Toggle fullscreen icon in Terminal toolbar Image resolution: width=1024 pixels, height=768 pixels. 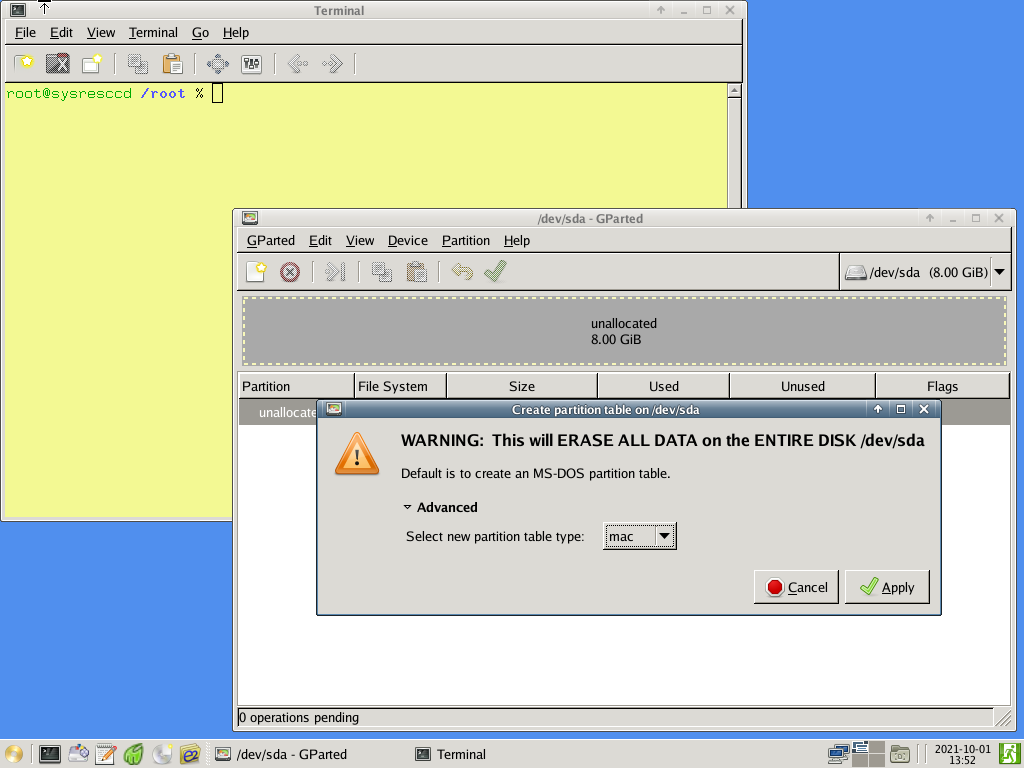(x=217, y=63)
